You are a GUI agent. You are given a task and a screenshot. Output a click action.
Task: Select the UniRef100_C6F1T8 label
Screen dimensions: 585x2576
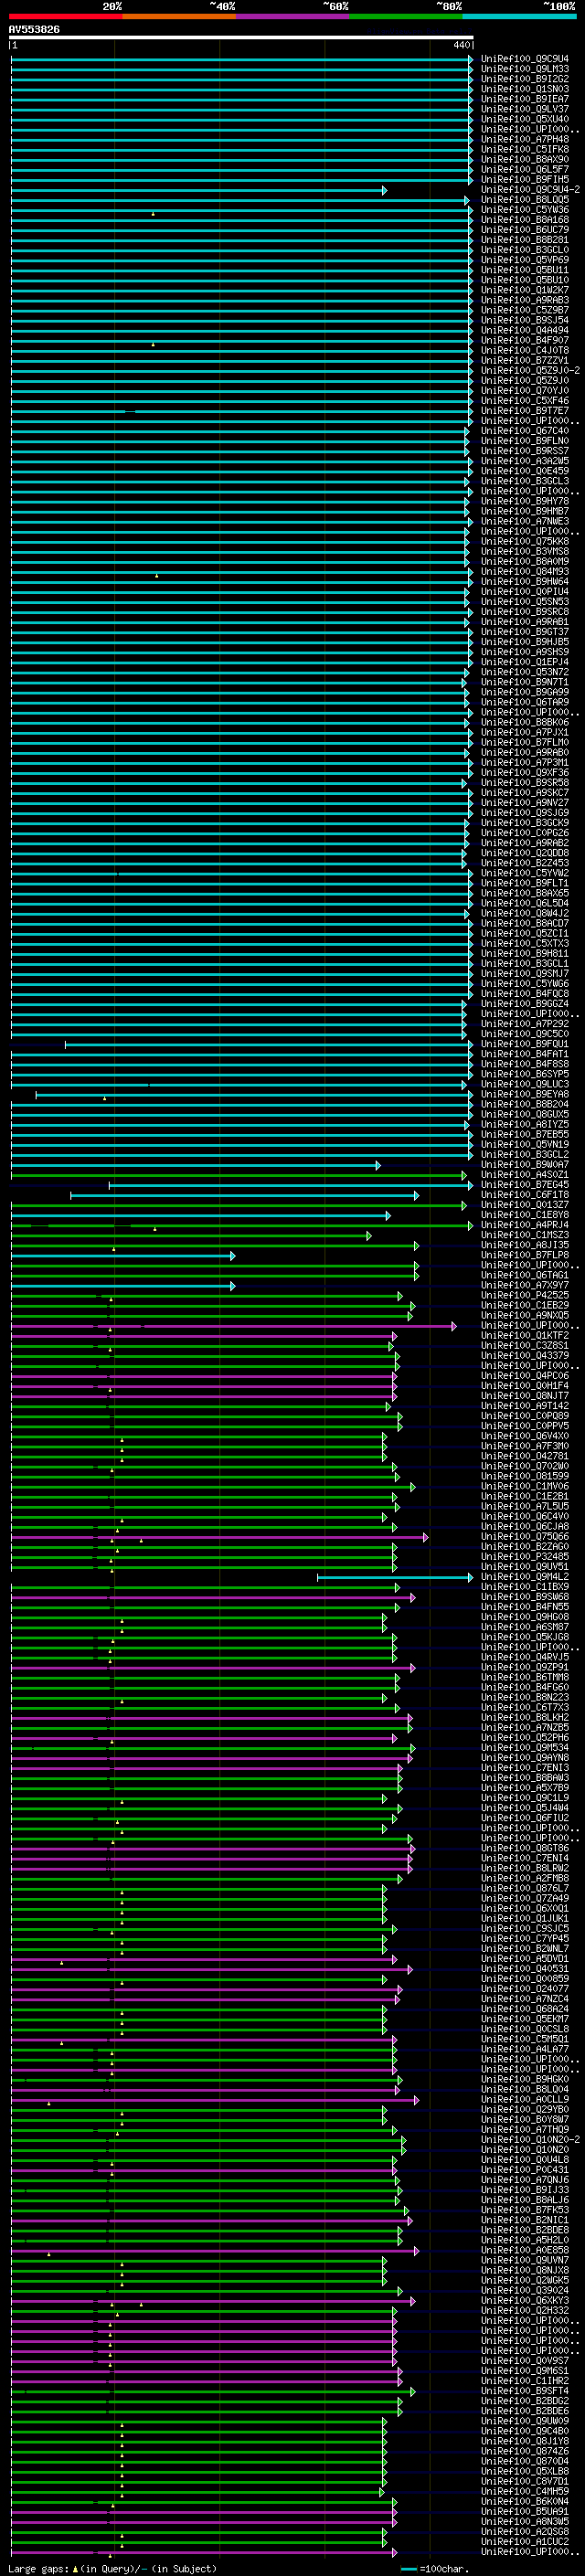(525, 1195)
